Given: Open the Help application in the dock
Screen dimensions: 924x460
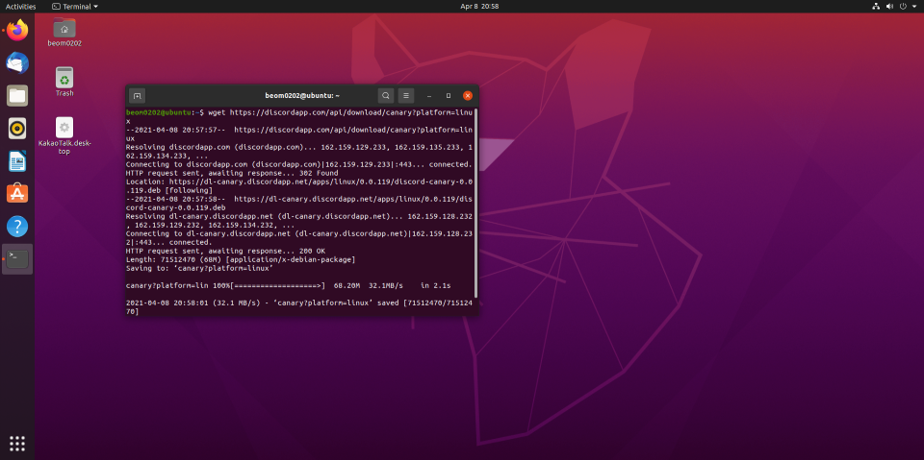Looking at the screenshot, I should pyautogui.click(x=17, y=226).
